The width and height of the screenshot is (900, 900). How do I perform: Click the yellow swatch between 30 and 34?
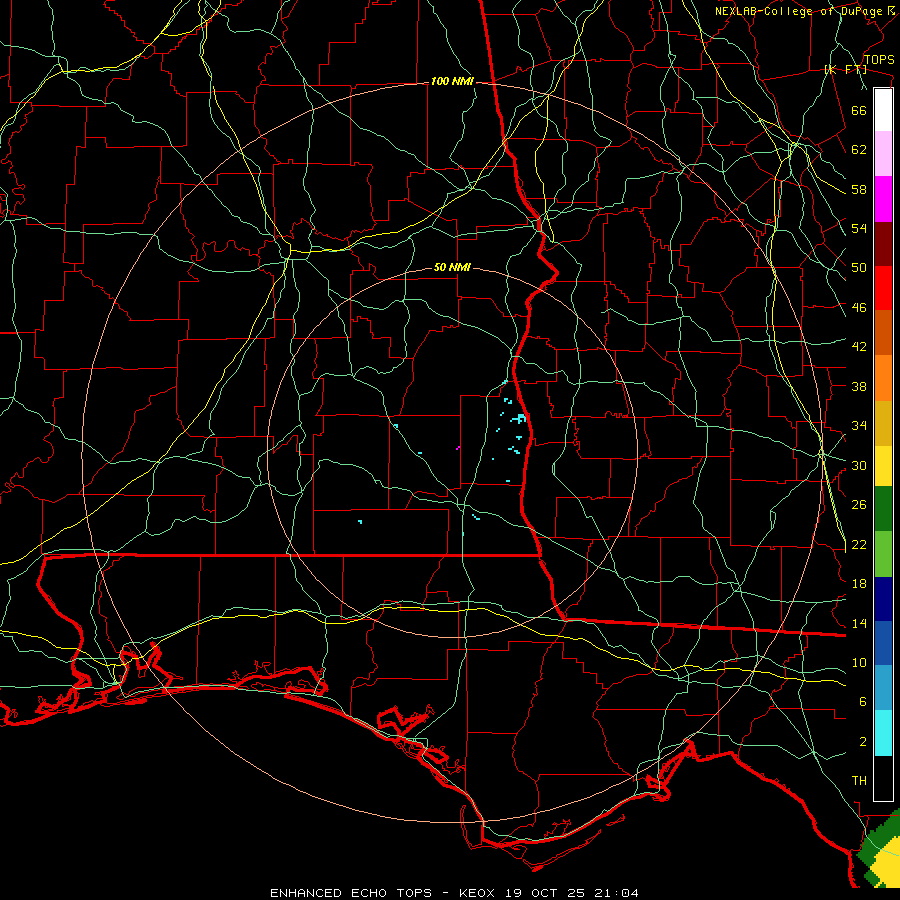tap(883, 466)
